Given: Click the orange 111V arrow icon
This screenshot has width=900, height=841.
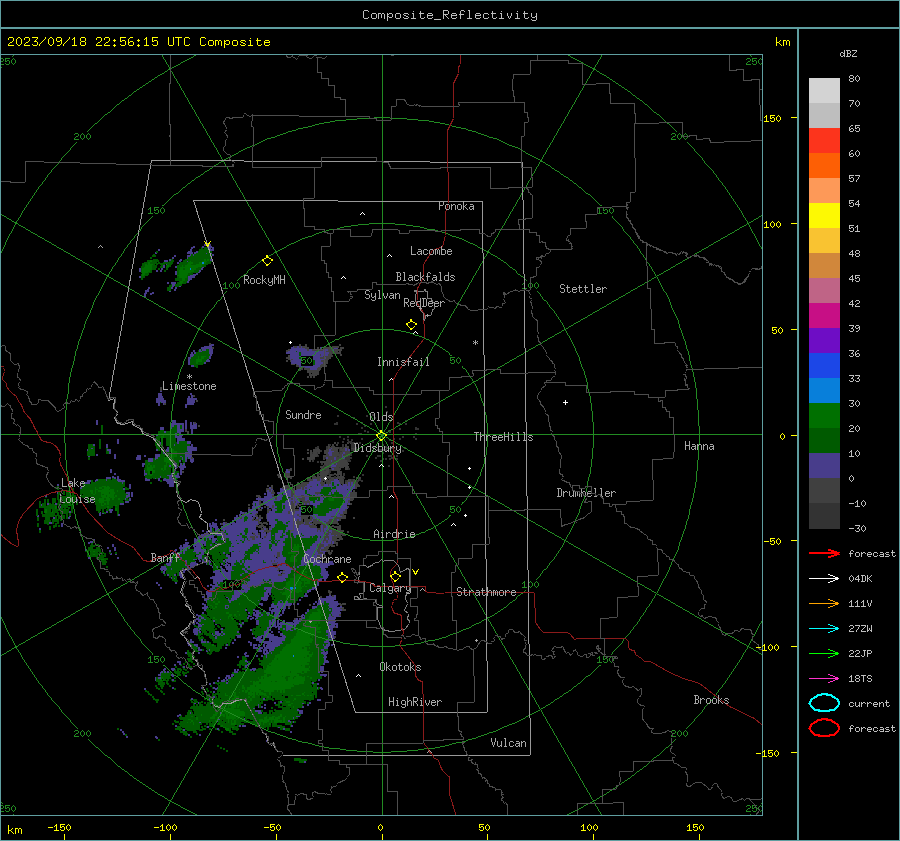Looking at the screenshot, I should coord(824,603).
